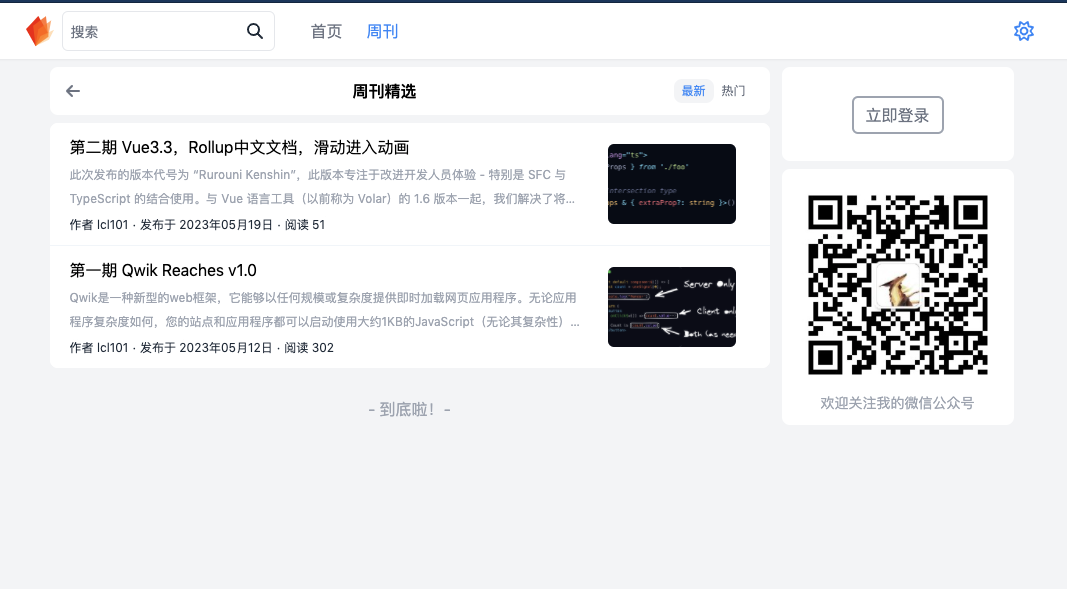Open article 第一期 Qwik Reaches v1.0
The image size is (1067, 589).
click(163, 271)
